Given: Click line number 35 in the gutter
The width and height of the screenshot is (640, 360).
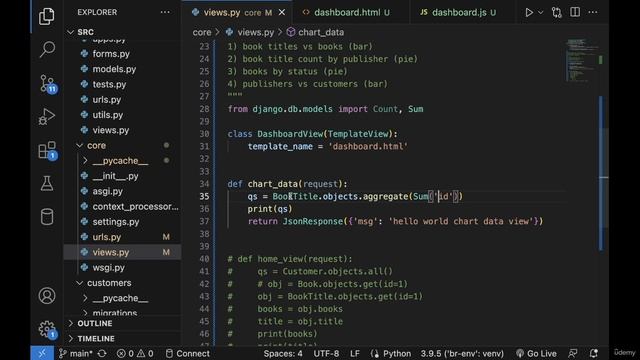Looking at the screenshot, I should pos(204,196).
